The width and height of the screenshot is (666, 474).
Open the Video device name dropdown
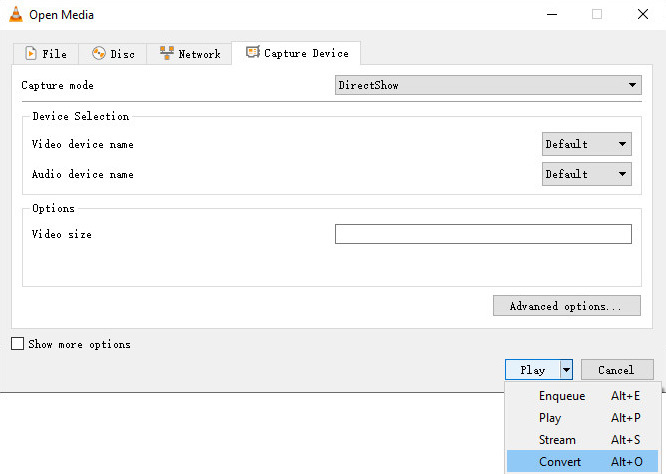(x=587, y=144)
